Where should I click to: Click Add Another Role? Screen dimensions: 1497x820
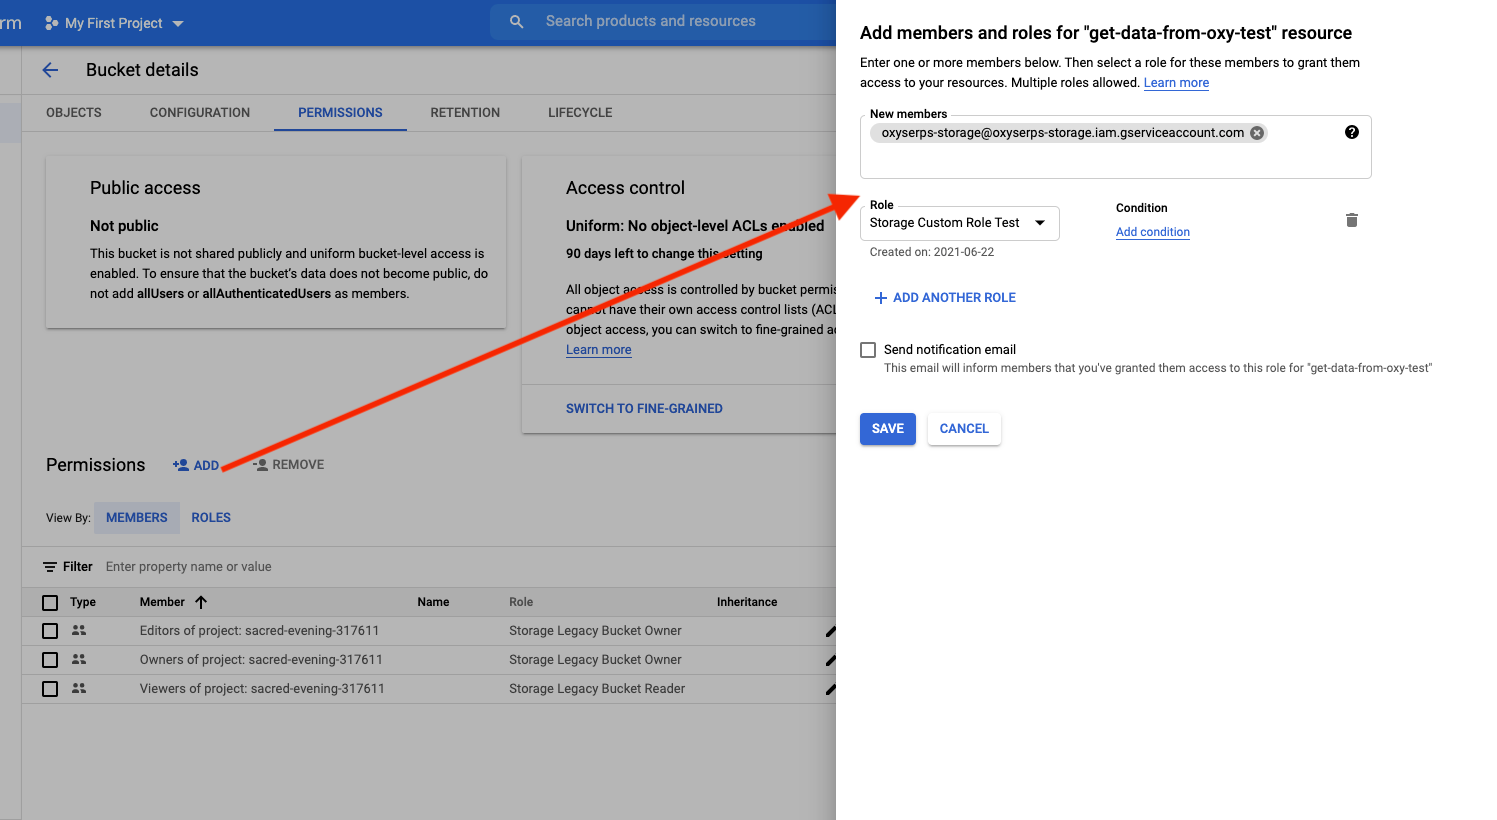944,298
